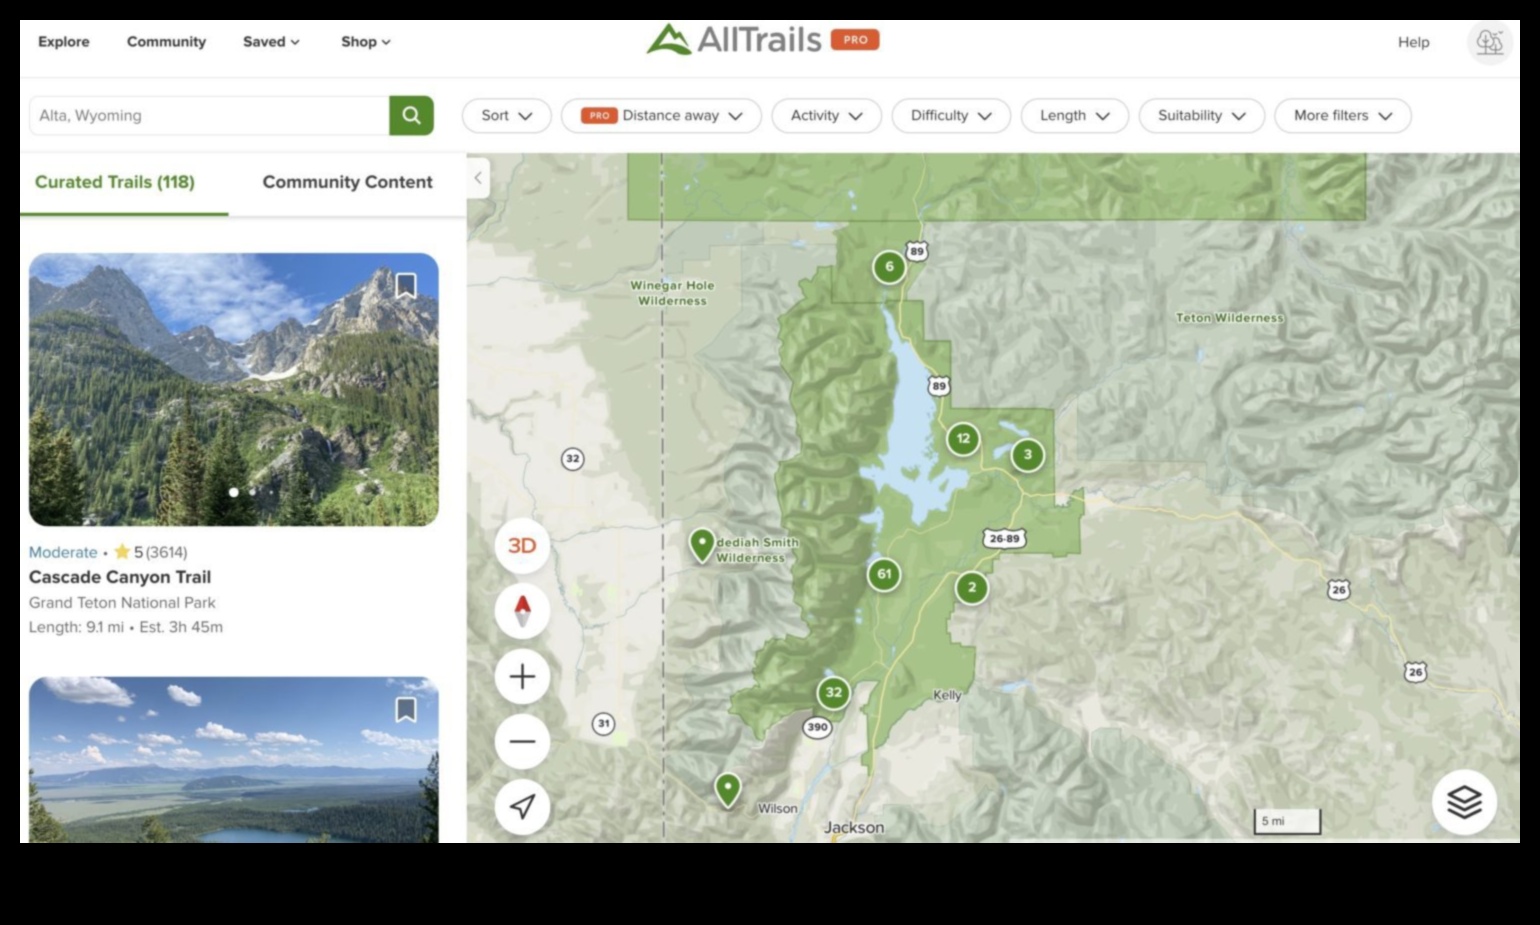Open the Sort dropdown
This screenshot has height=925, width=1540.
(x=506, y=115)
